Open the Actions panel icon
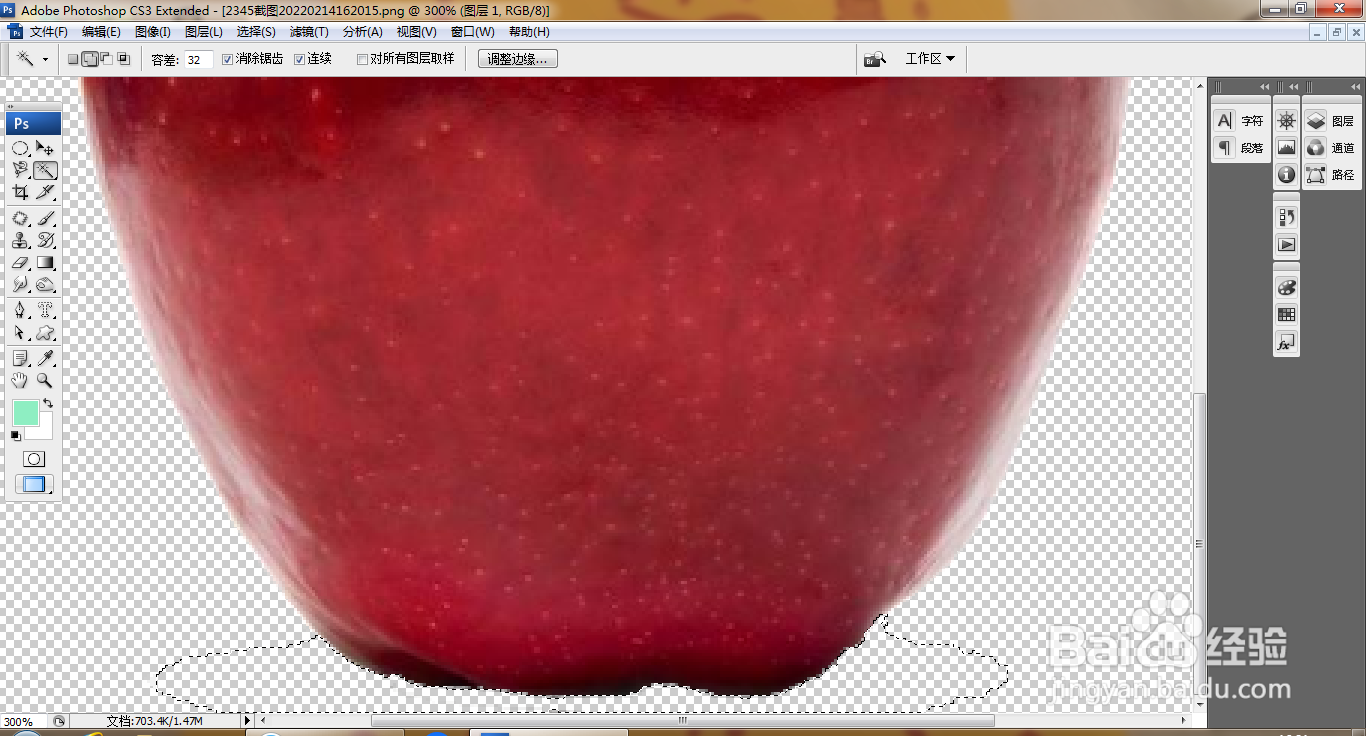Image resolution: width=1366 pixels, height=736 pixels. tap(1287, 244)
